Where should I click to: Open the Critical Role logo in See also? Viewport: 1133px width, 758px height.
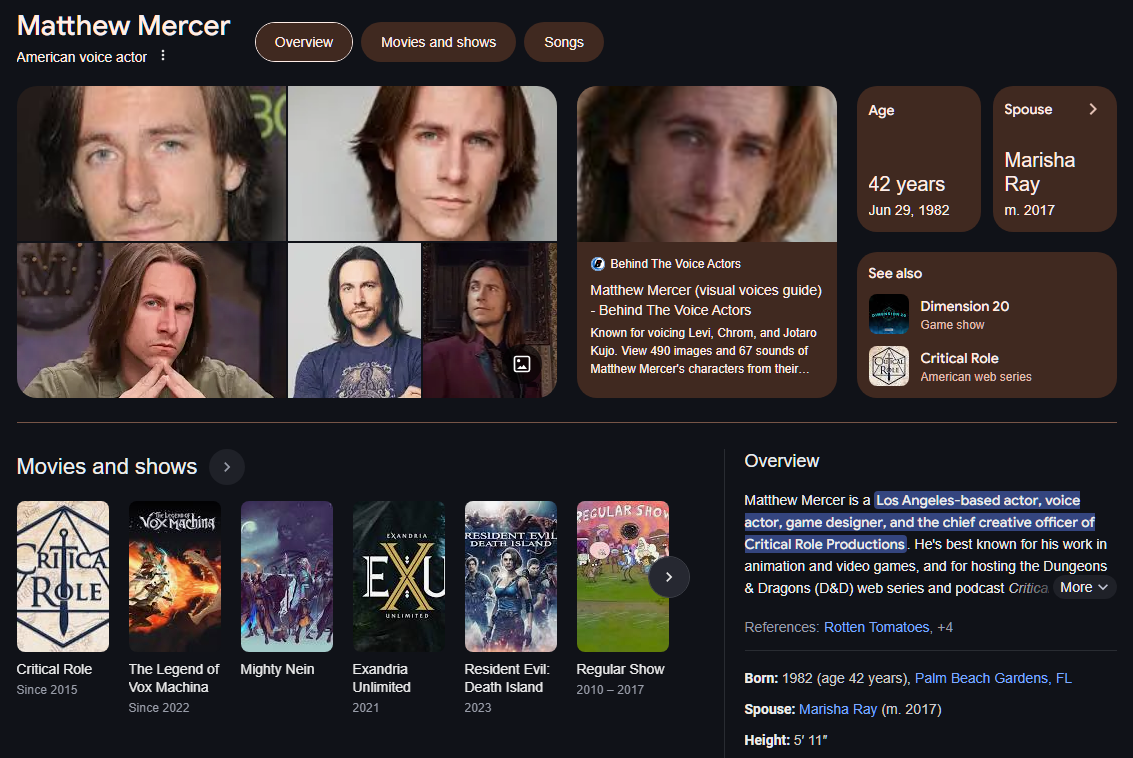point(888,366)
